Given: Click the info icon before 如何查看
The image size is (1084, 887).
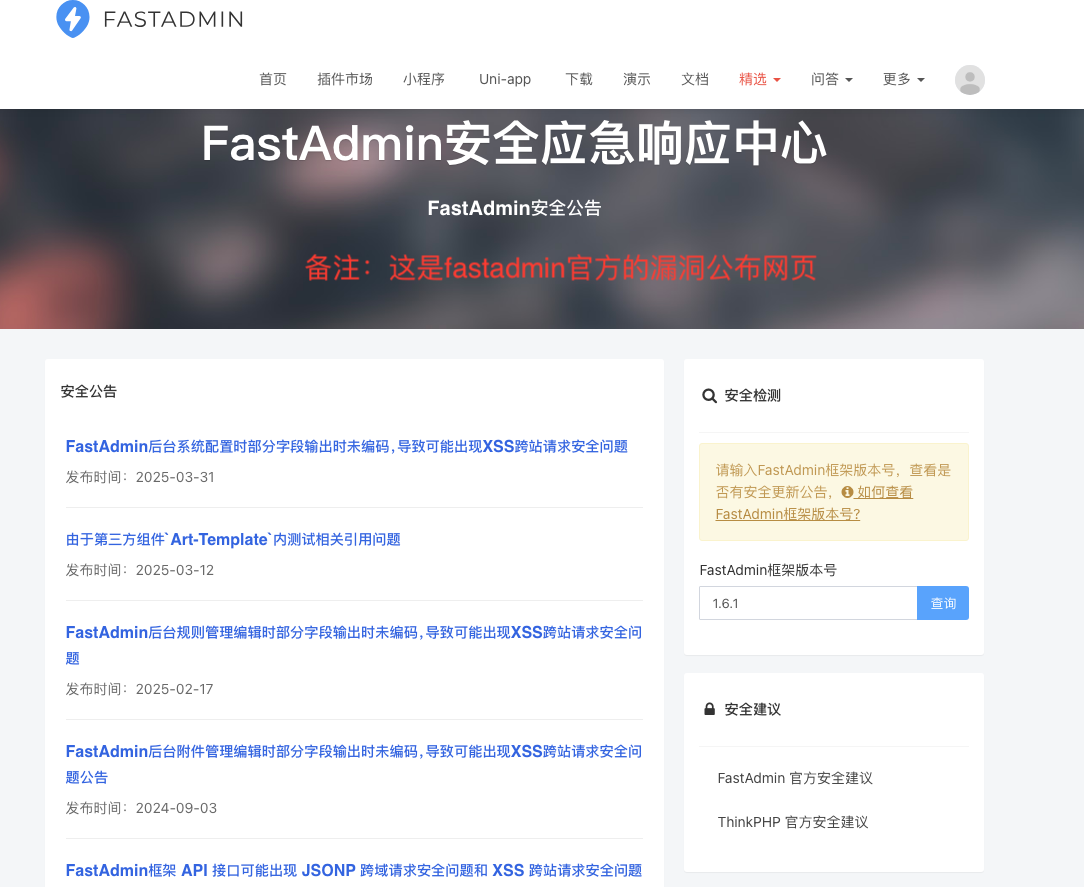Looking at the screenshot, I should click(847, 492).
